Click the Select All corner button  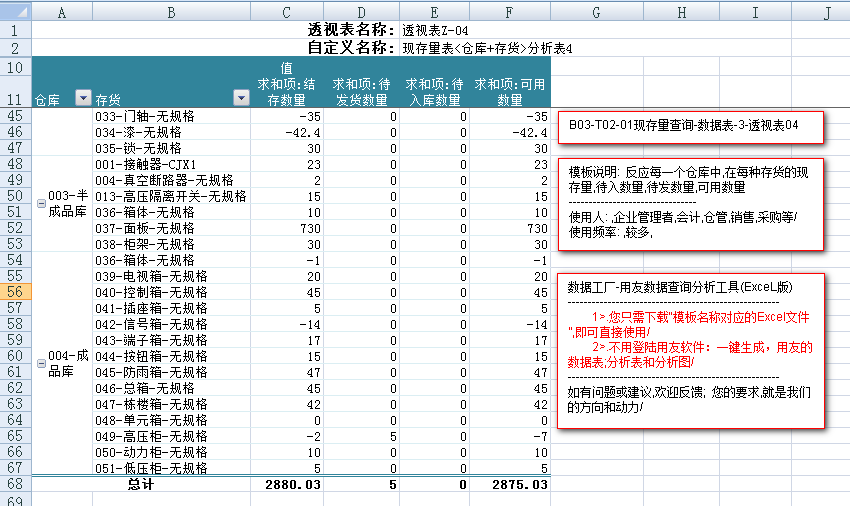tap(16, 12)
